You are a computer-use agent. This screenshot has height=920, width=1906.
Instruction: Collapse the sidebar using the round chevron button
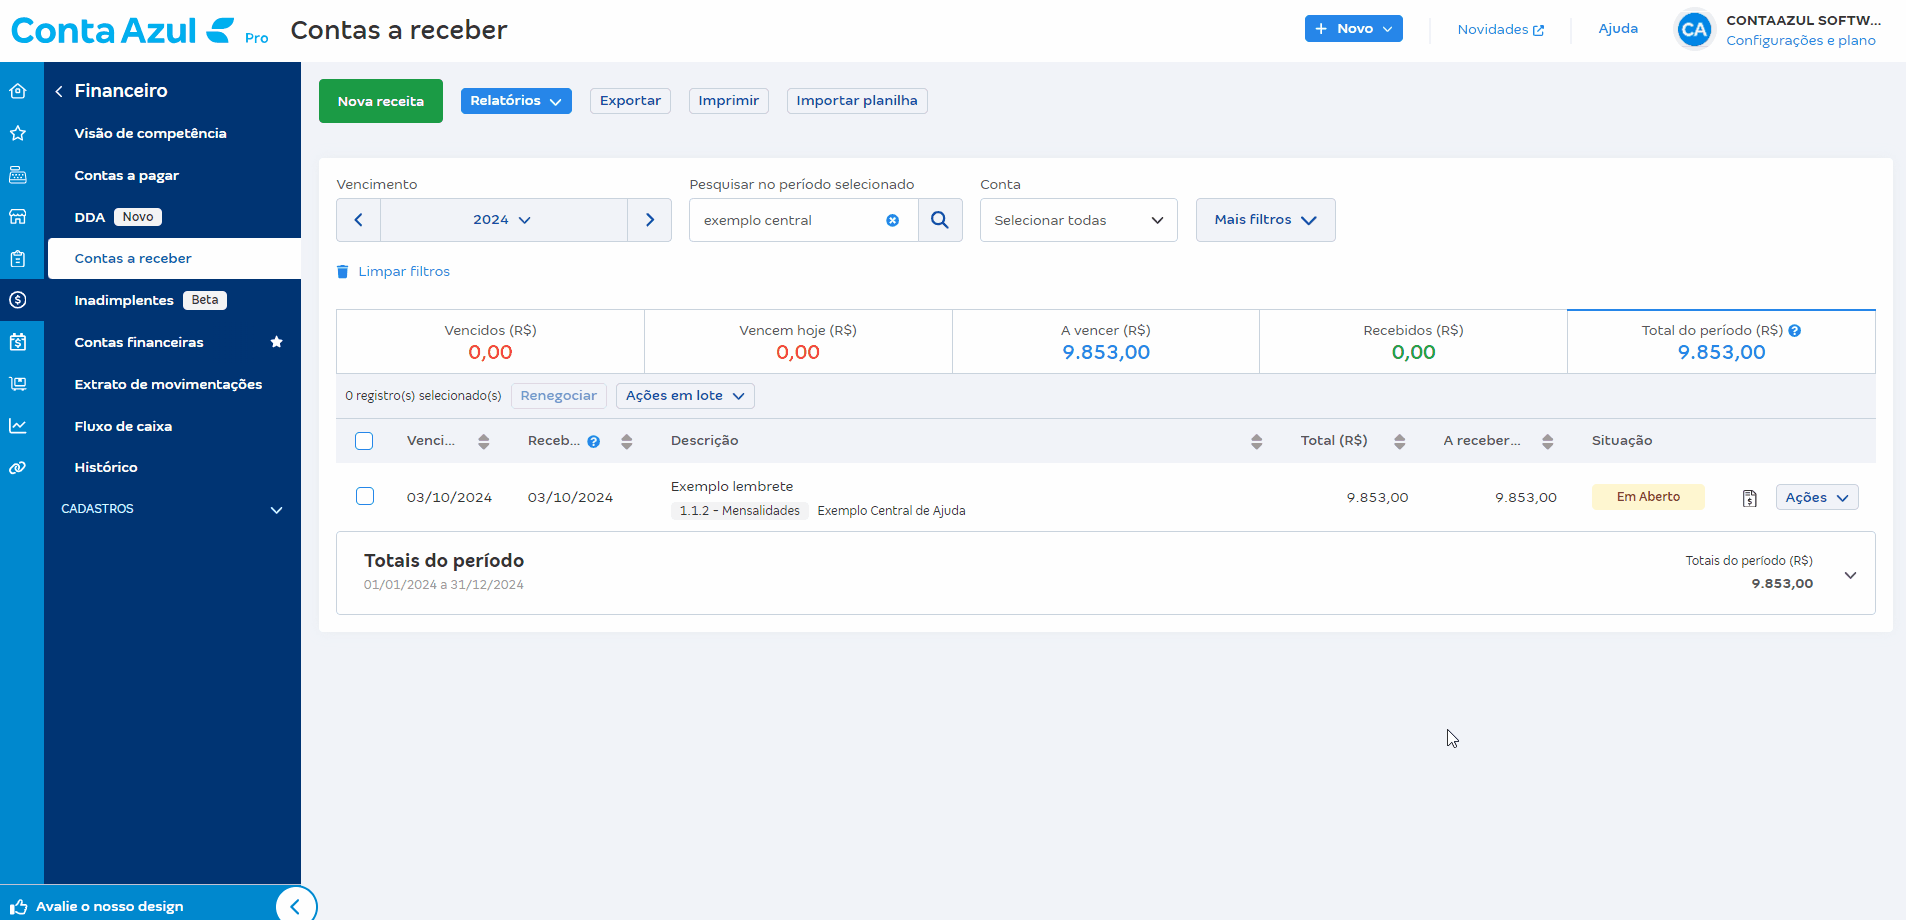pos(295,906)
